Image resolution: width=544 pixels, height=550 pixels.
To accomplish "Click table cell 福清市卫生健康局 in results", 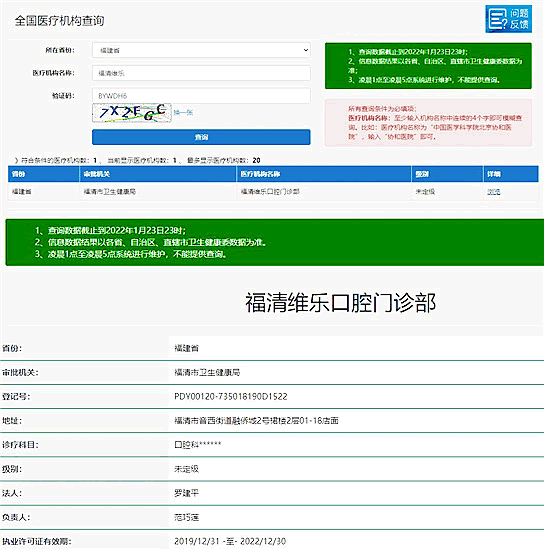I will click(110, 192).
